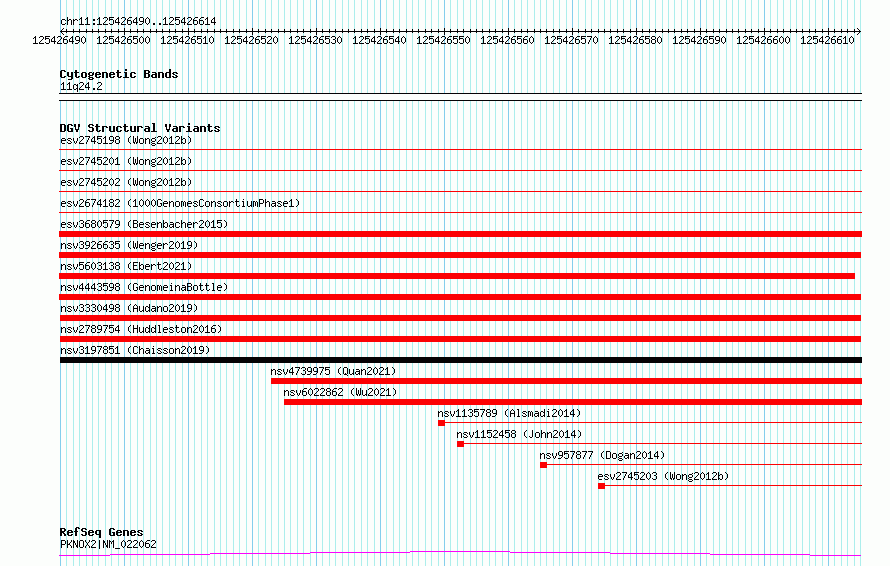Select variant nsv5603138 (Ebert2021) label
890x566 pixels.
(x=126, y=266)
